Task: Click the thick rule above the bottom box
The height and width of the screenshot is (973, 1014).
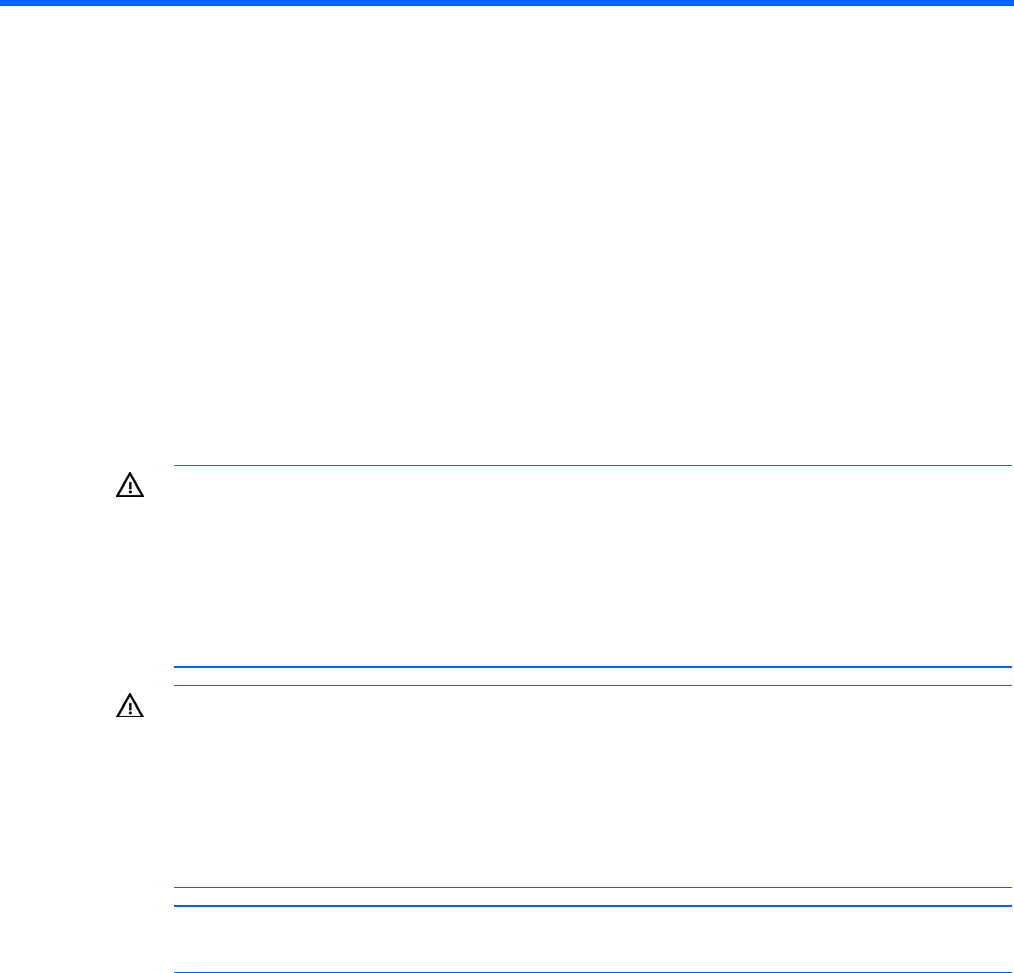Action: 592,906
